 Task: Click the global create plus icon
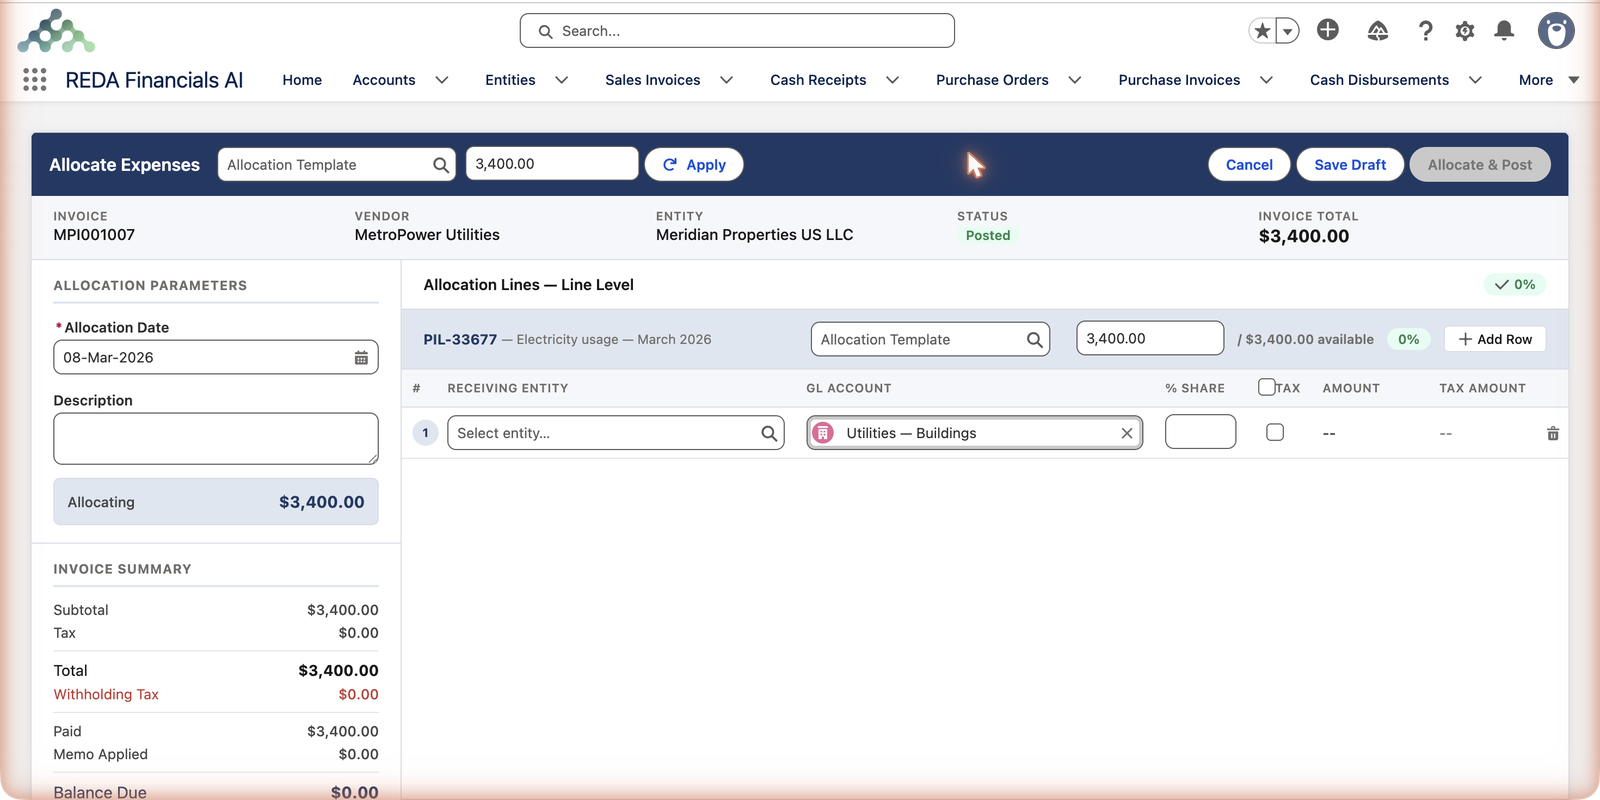[x=1328, y=30]
